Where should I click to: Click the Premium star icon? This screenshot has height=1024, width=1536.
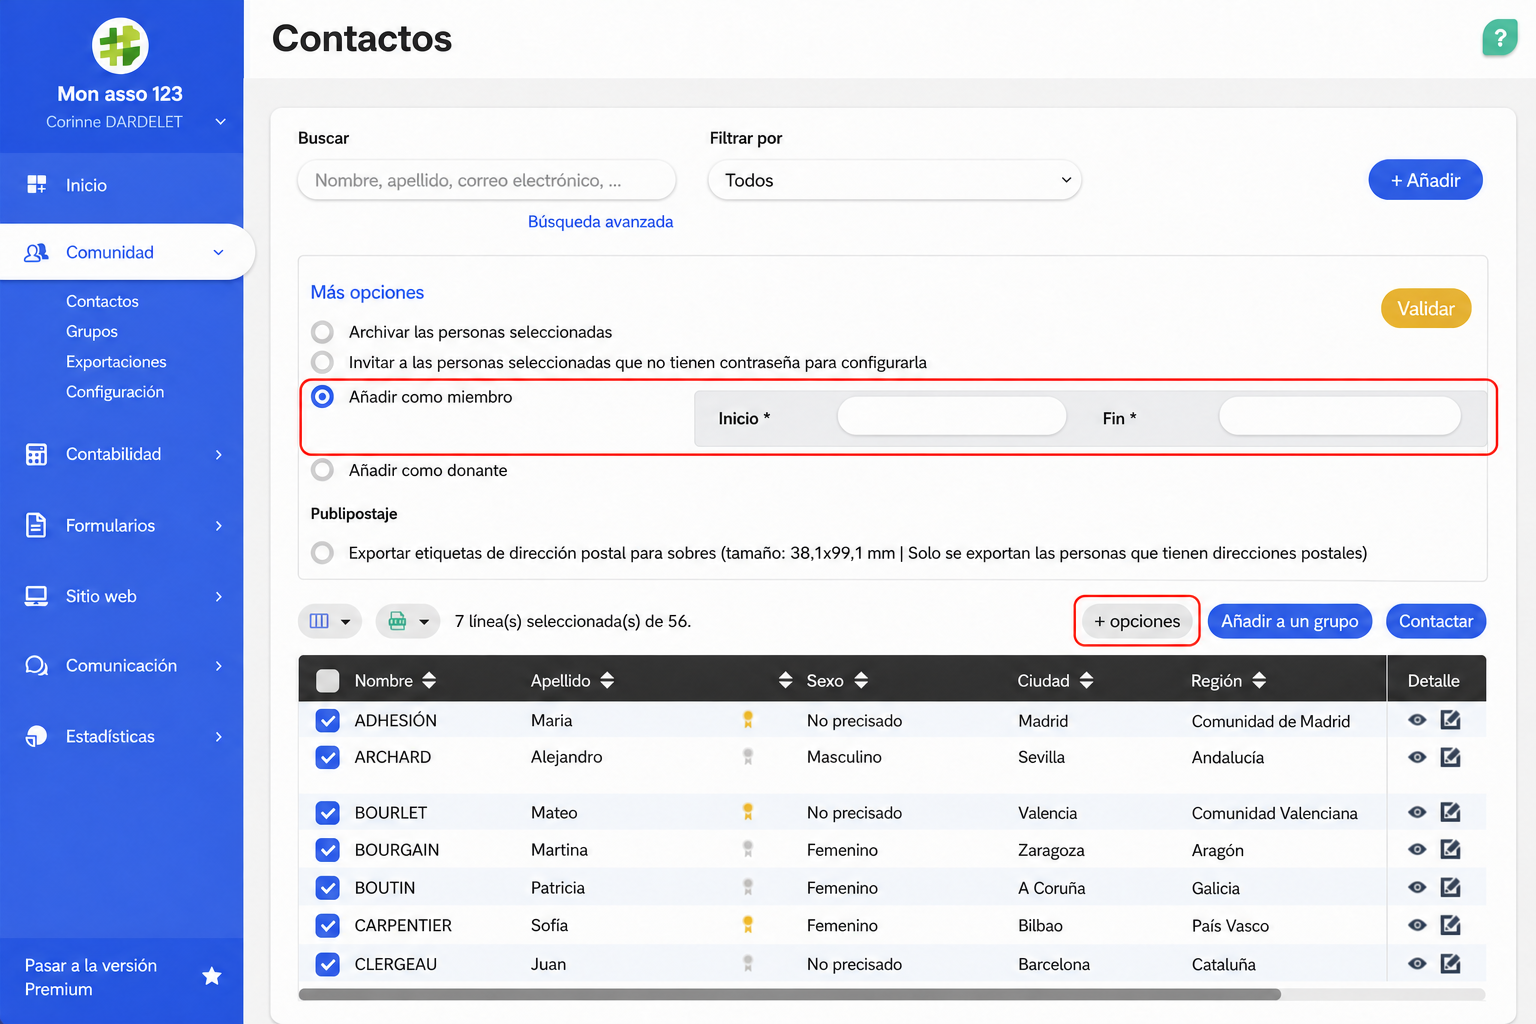coord(212,976)
